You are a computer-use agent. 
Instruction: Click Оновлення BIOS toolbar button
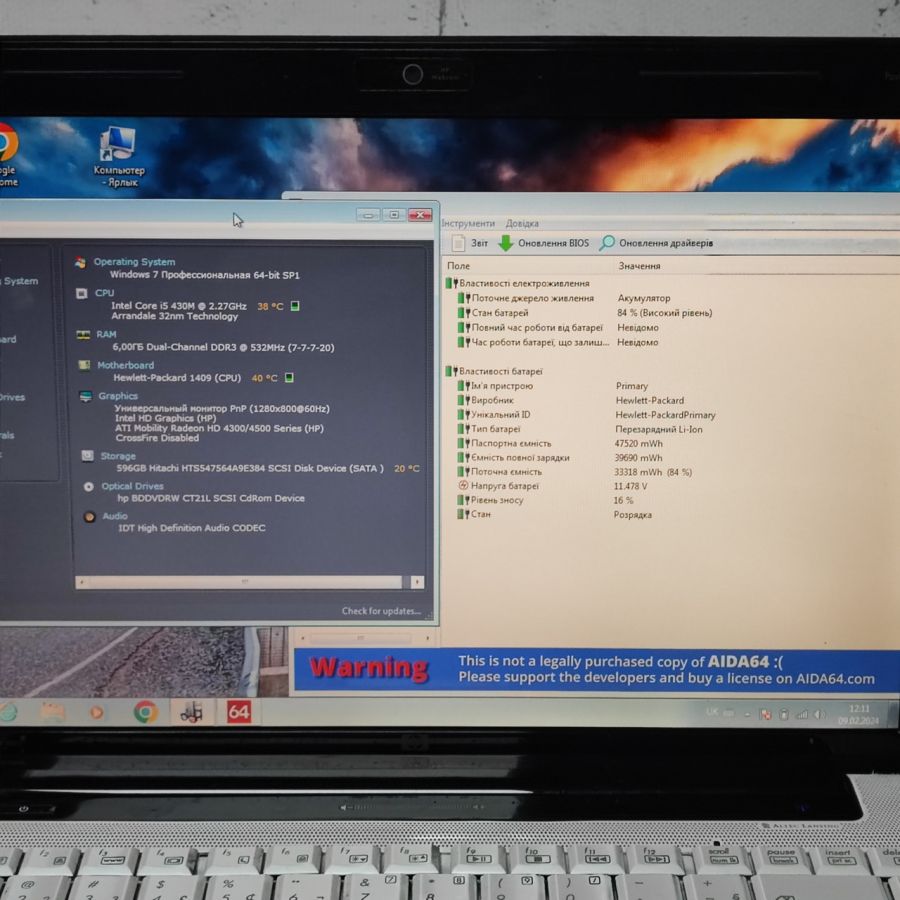click(544, 243)
